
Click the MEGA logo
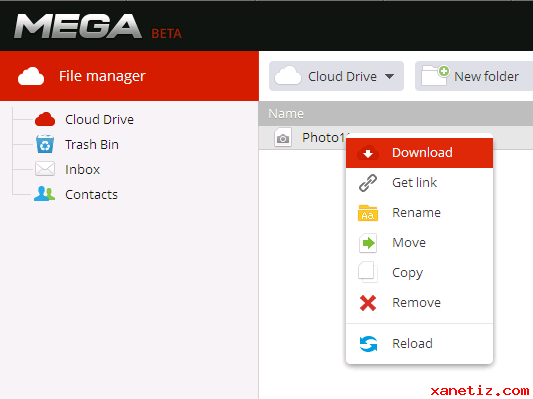(78, 27)
